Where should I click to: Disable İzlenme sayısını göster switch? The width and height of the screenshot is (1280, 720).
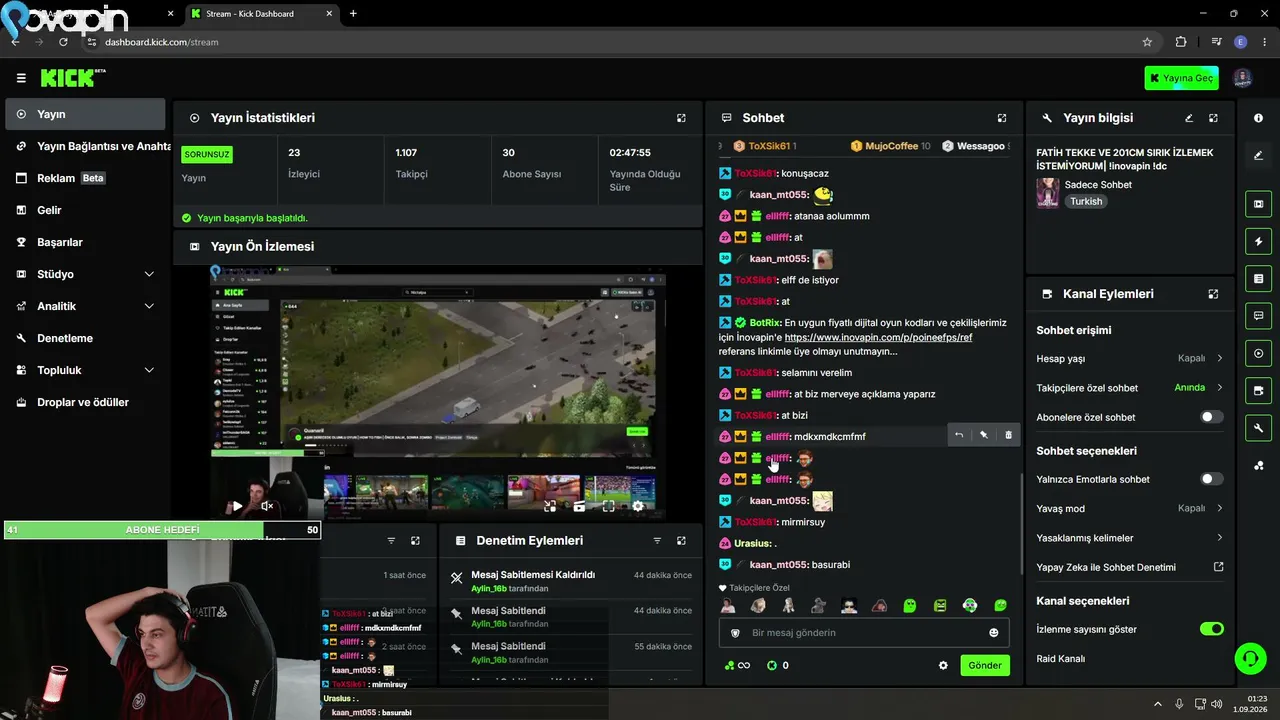pyautogui.click(x=1211, y=629)
